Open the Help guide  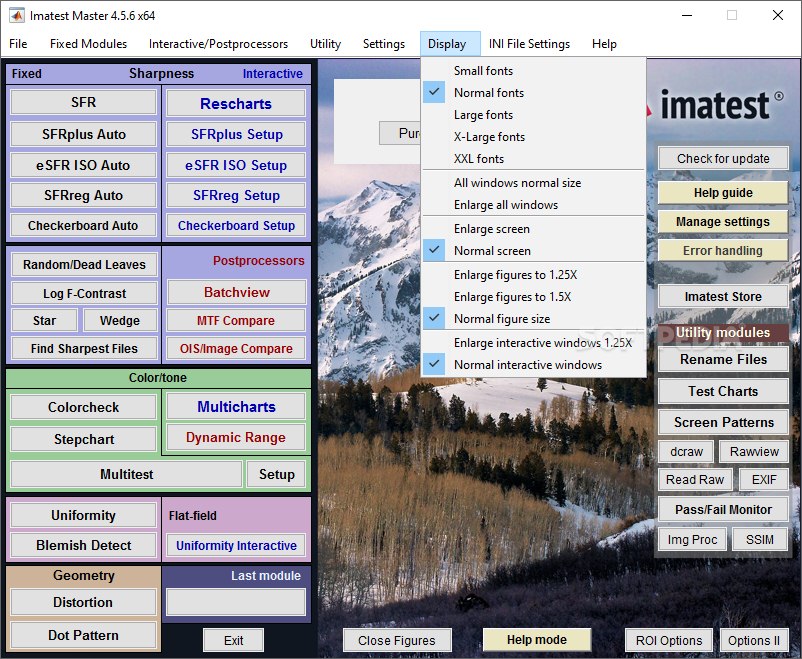point(723,193)
